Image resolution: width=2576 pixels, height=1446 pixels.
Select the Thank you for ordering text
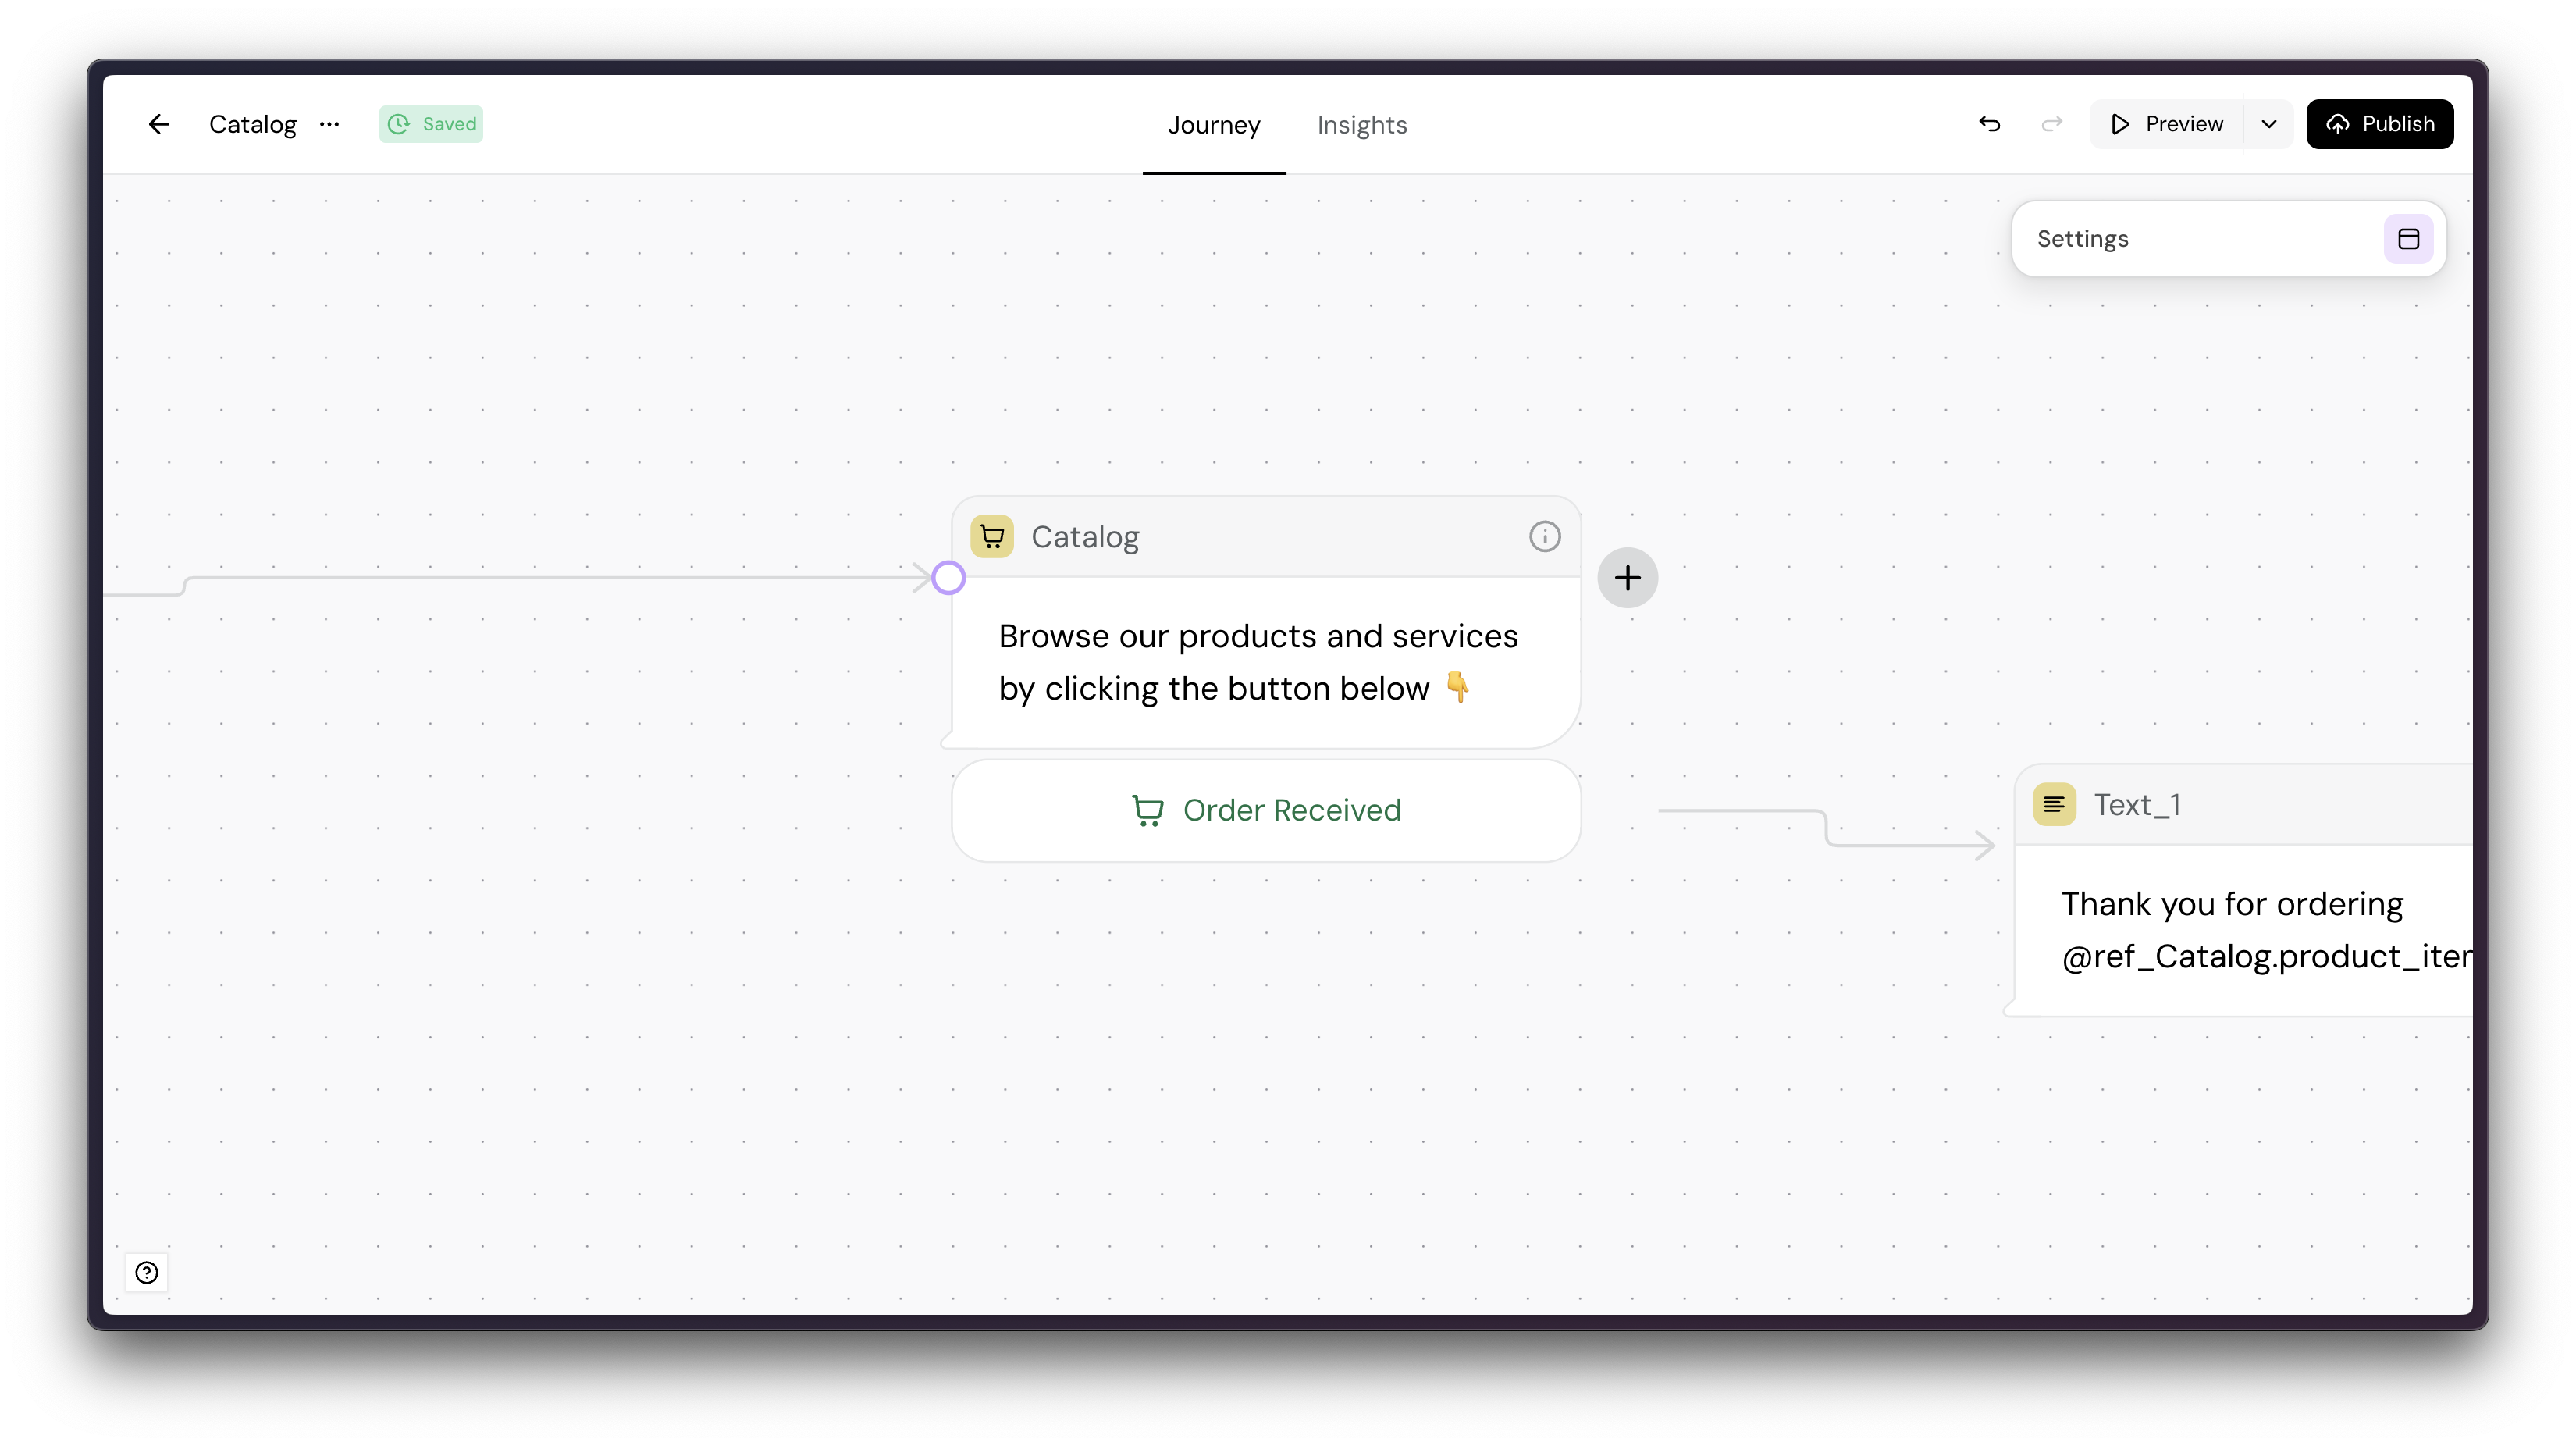coord(2232,904)
